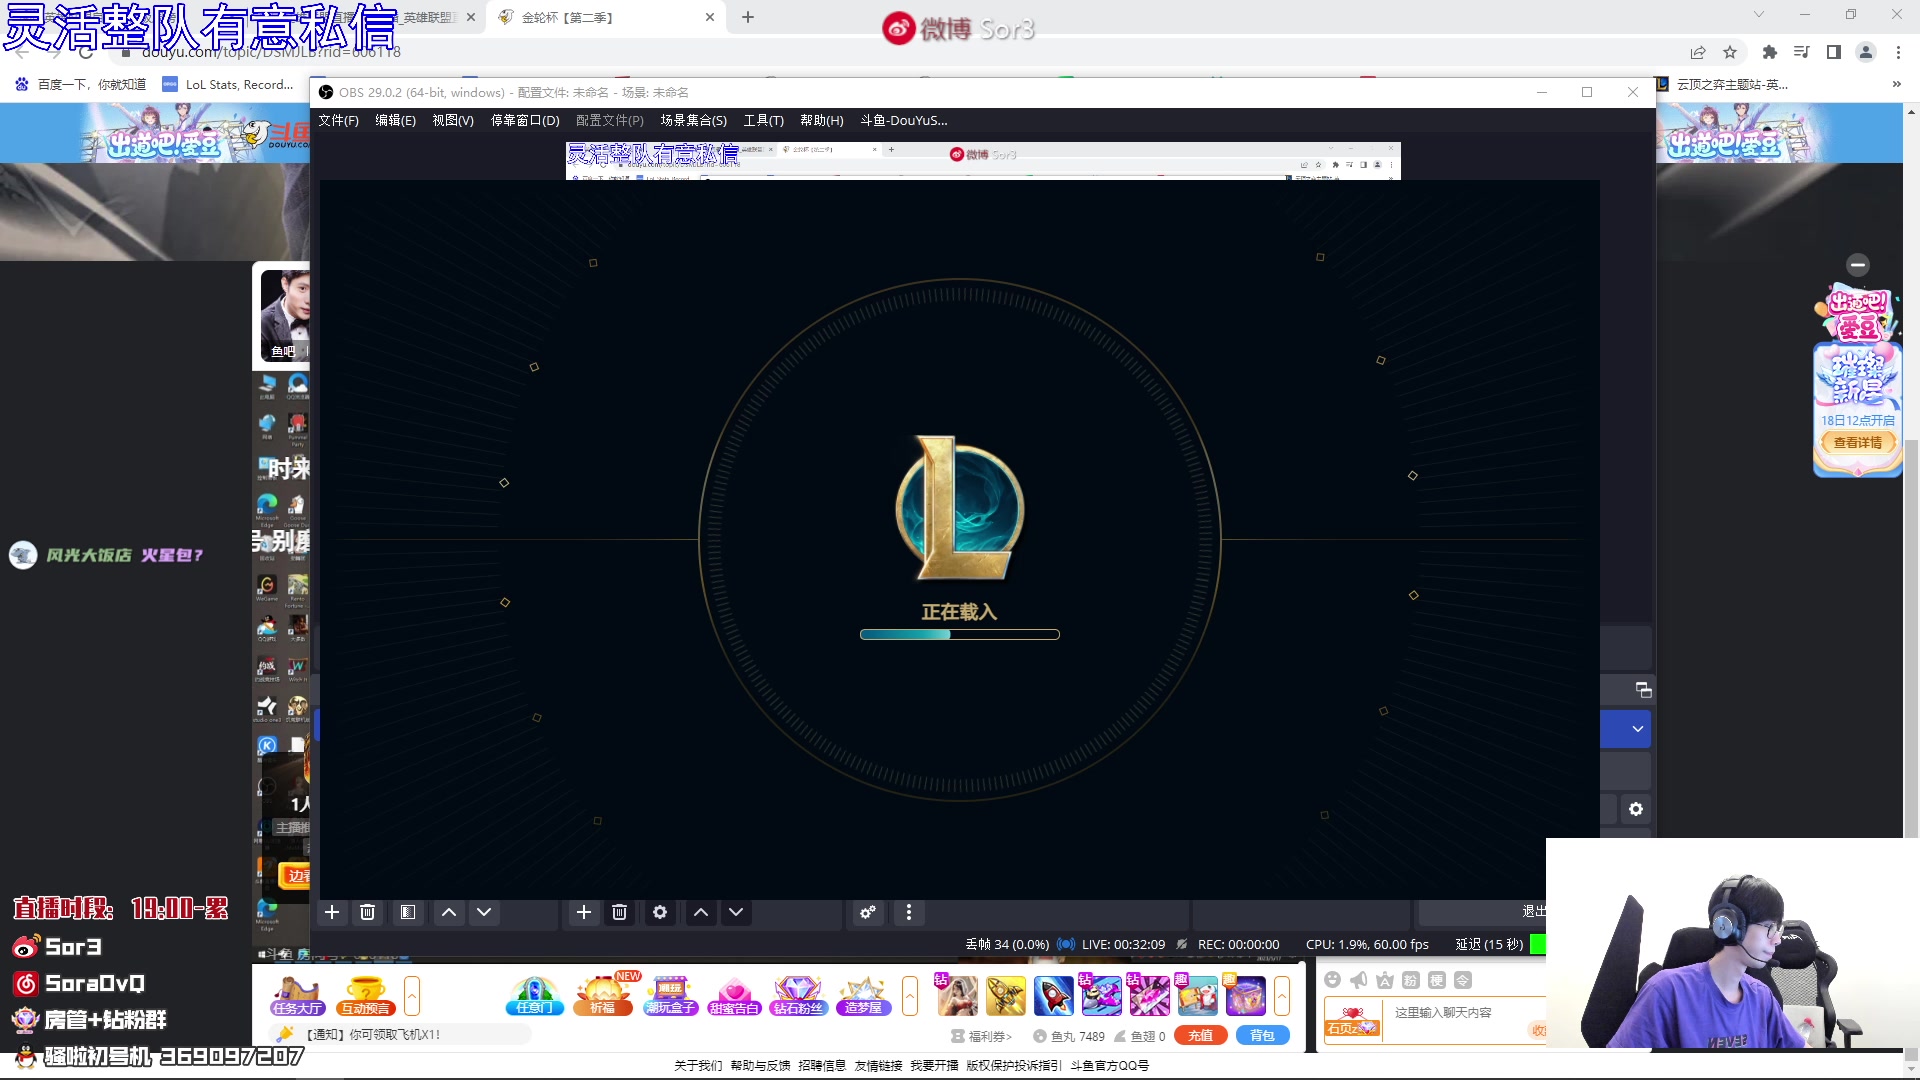Open 工具(T) menu in OBS
This screenshot has width=1920, height=1080.
pyautogui.click(x=763, y=120)
